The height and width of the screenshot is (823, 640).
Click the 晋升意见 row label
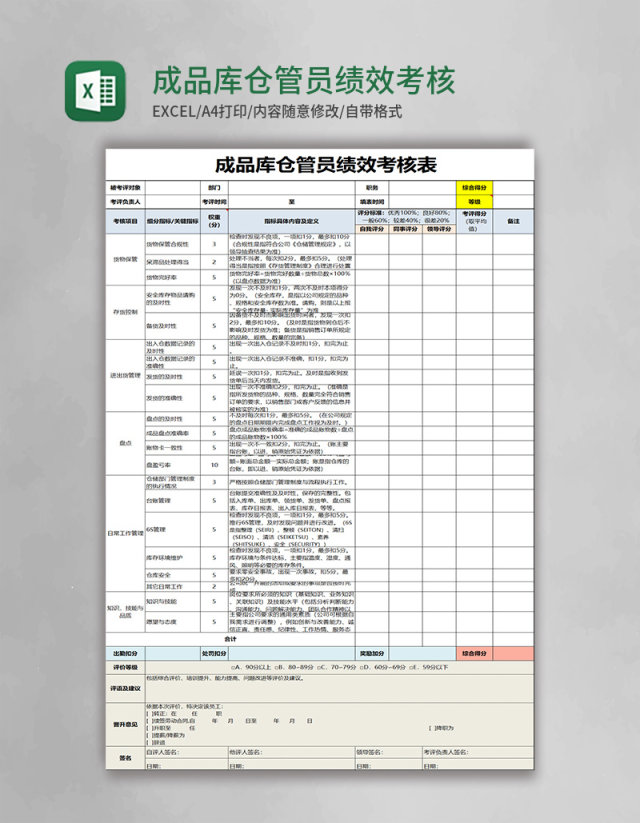[125, 724]
